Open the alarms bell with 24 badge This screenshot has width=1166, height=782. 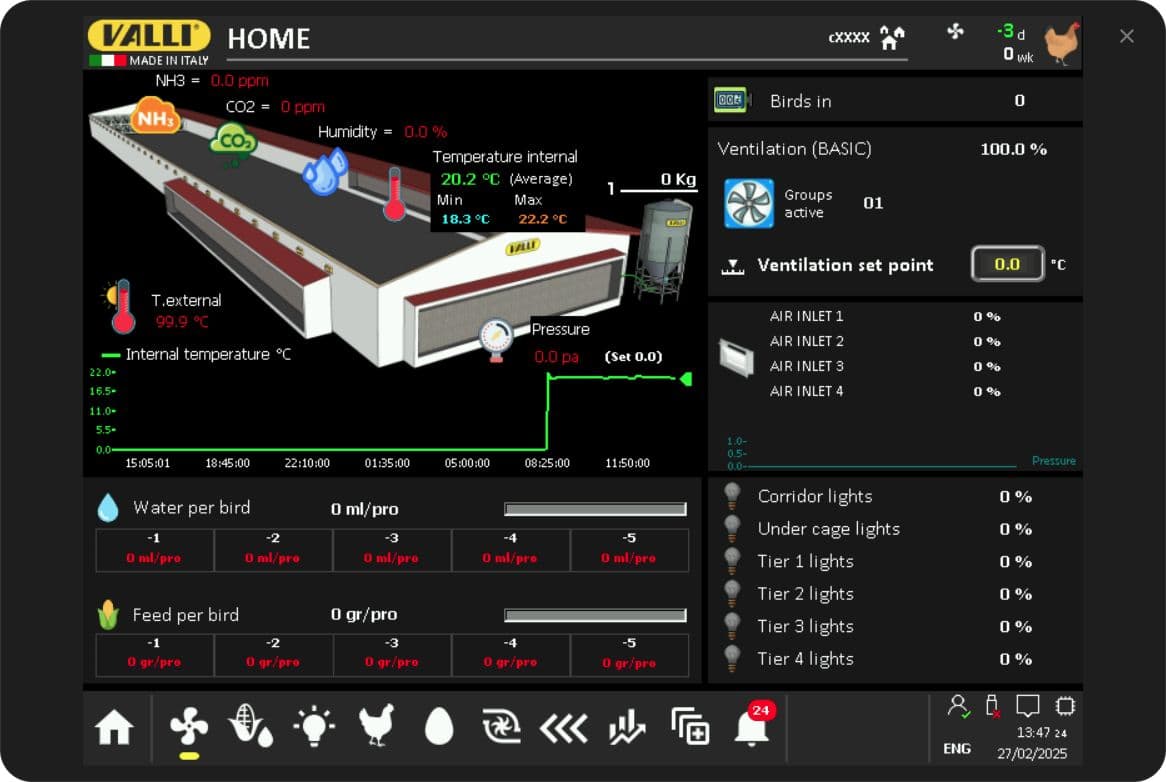[752, 727]
